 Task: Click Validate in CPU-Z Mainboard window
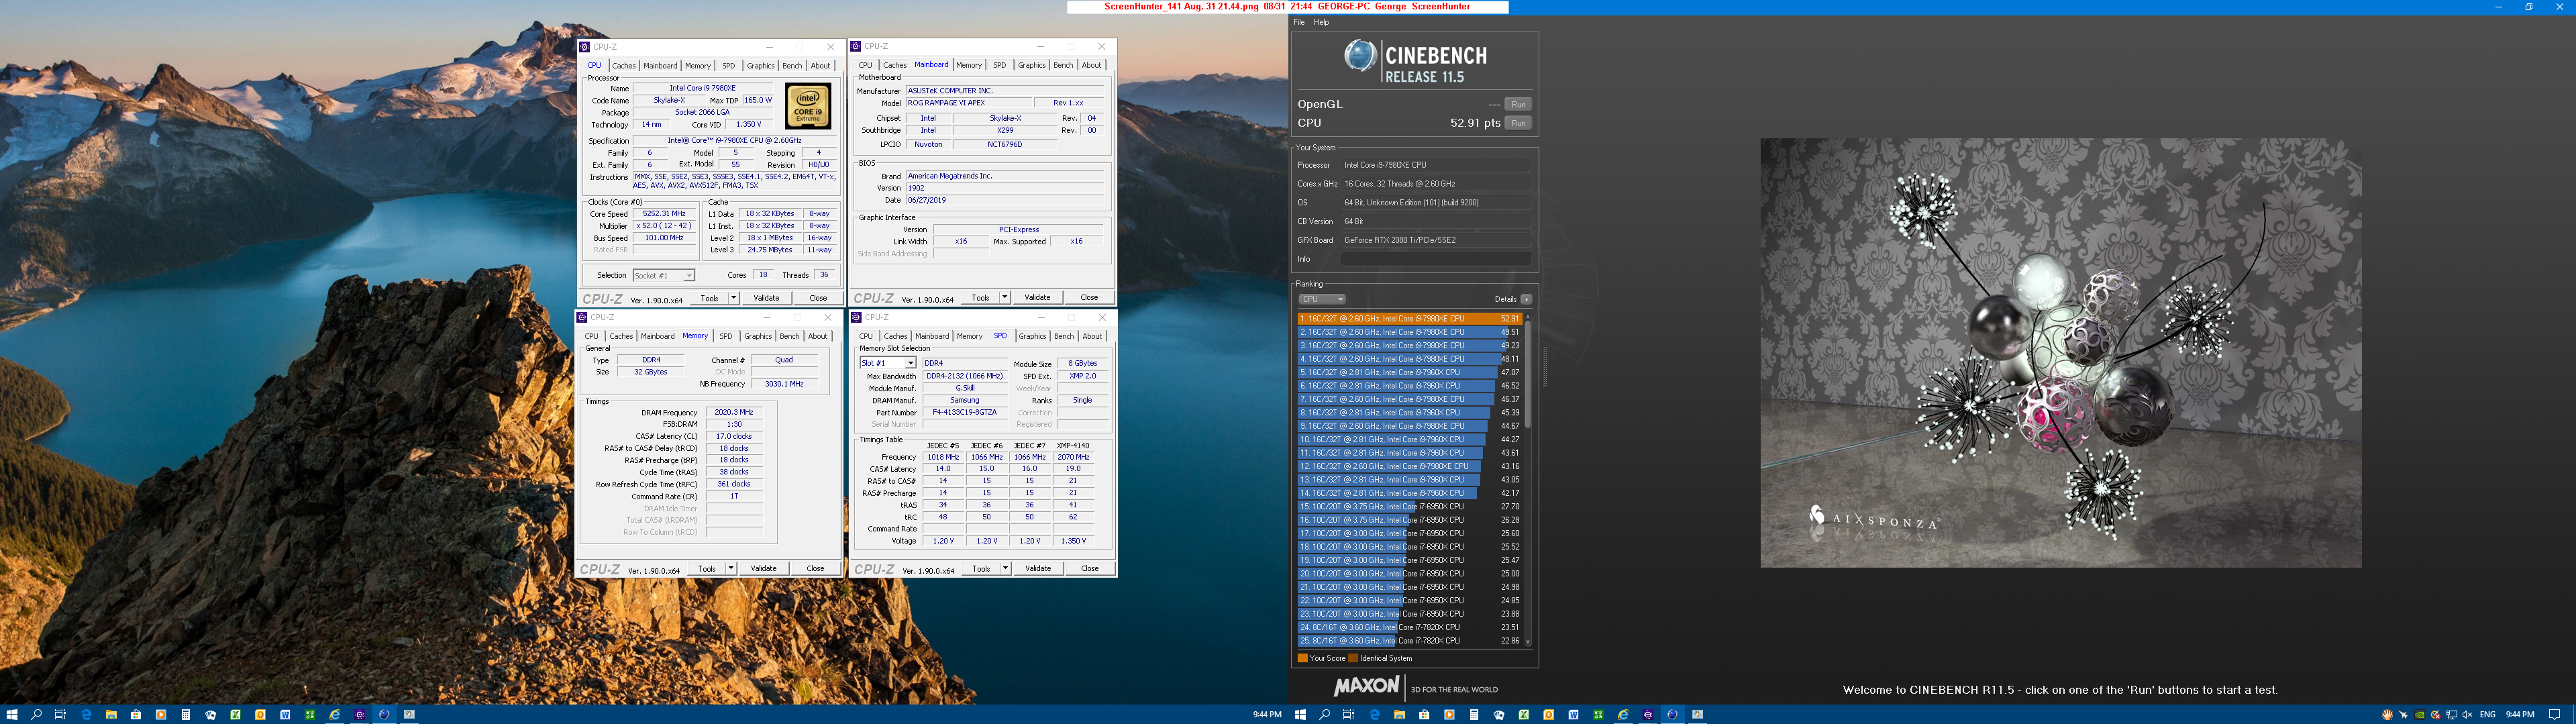(x=1038, y=297)
